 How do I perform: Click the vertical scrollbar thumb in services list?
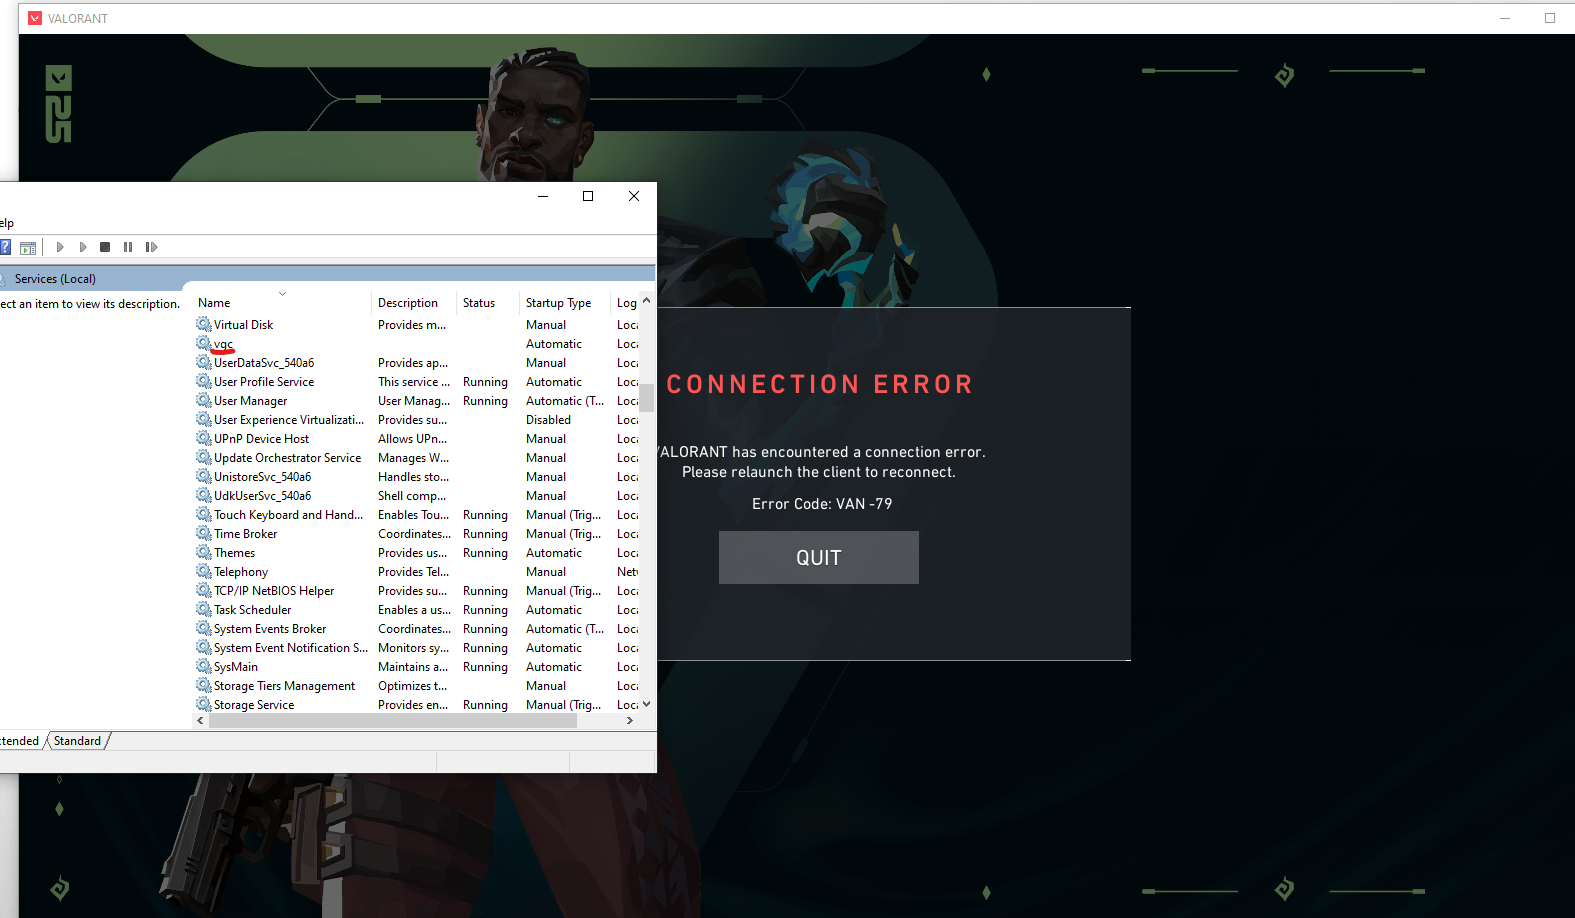point(647,398)
